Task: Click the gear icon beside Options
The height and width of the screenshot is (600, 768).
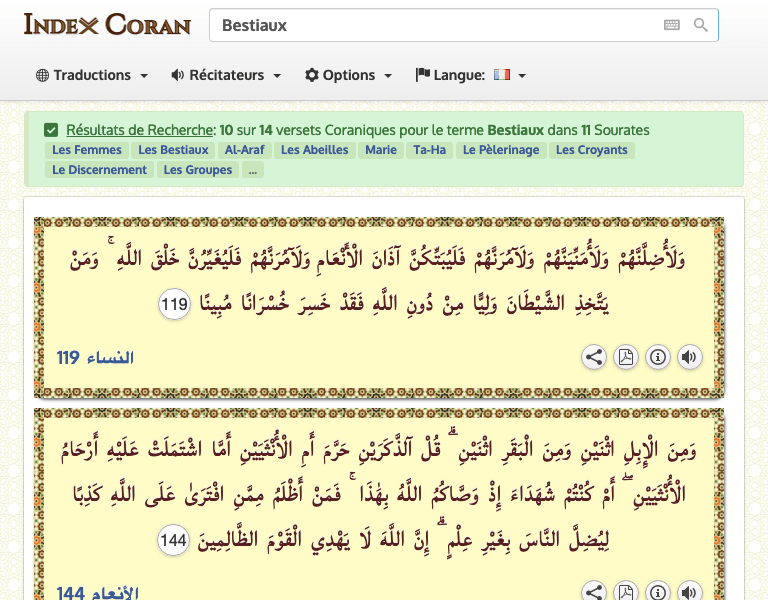Action: [312, 75]
